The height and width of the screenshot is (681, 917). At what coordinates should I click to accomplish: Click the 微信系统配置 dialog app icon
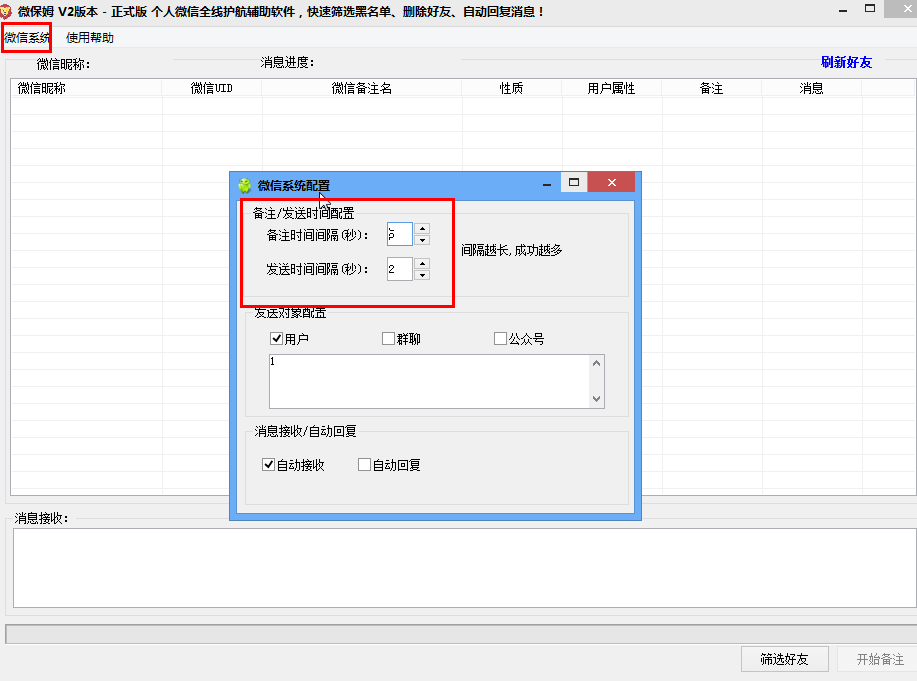244,186
